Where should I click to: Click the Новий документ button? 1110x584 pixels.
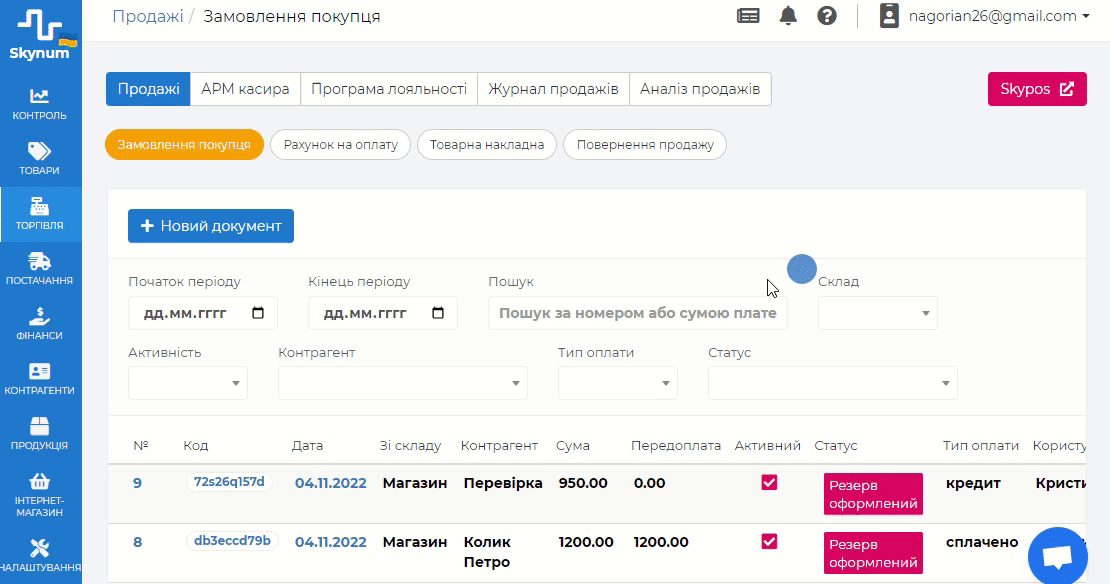coord(210,226)
